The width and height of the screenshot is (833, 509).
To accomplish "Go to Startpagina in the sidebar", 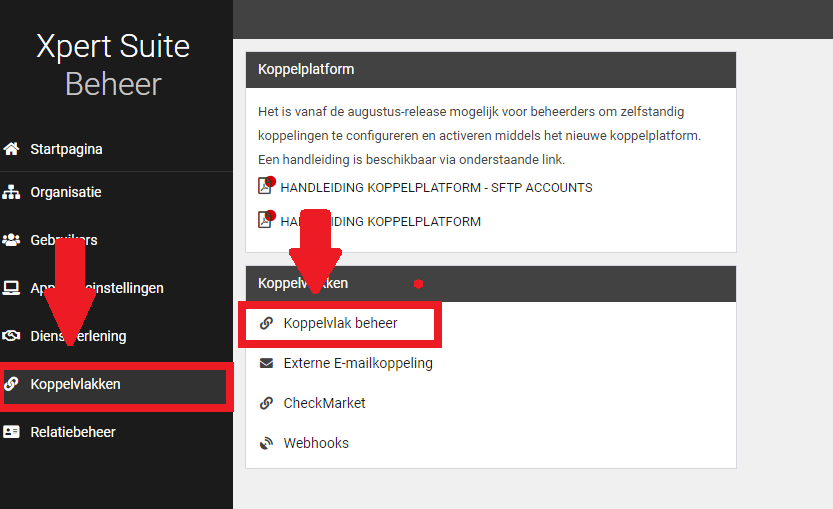I will tap(66, 149).
